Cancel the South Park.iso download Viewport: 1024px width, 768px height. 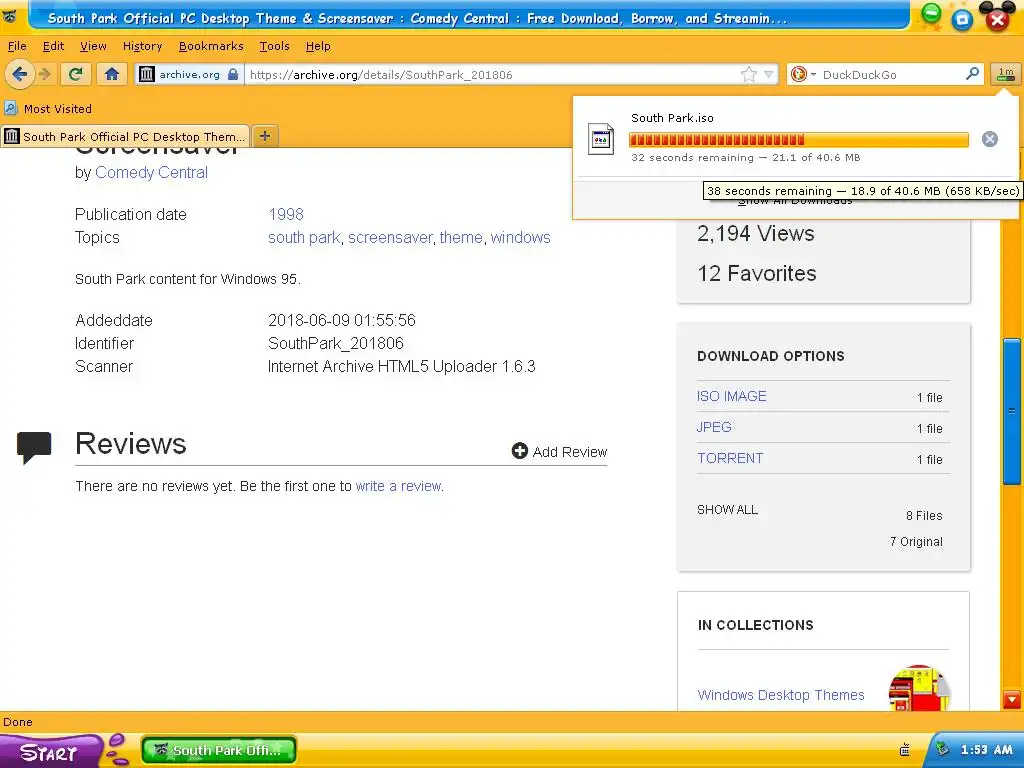click(x=989, y=139)
